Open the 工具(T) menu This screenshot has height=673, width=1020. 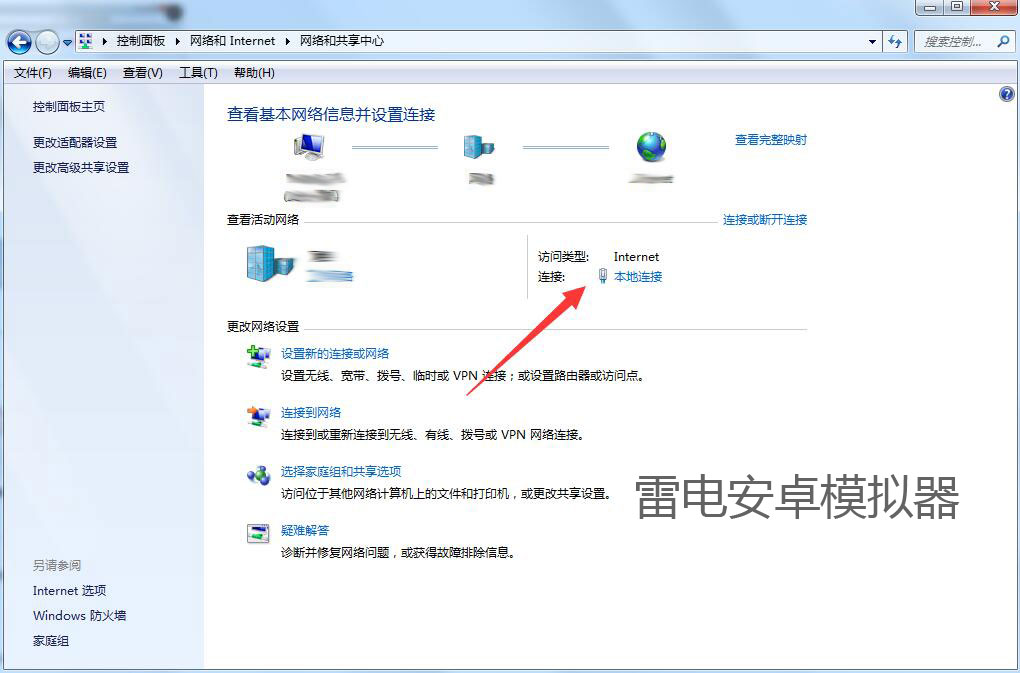point(197,73)
